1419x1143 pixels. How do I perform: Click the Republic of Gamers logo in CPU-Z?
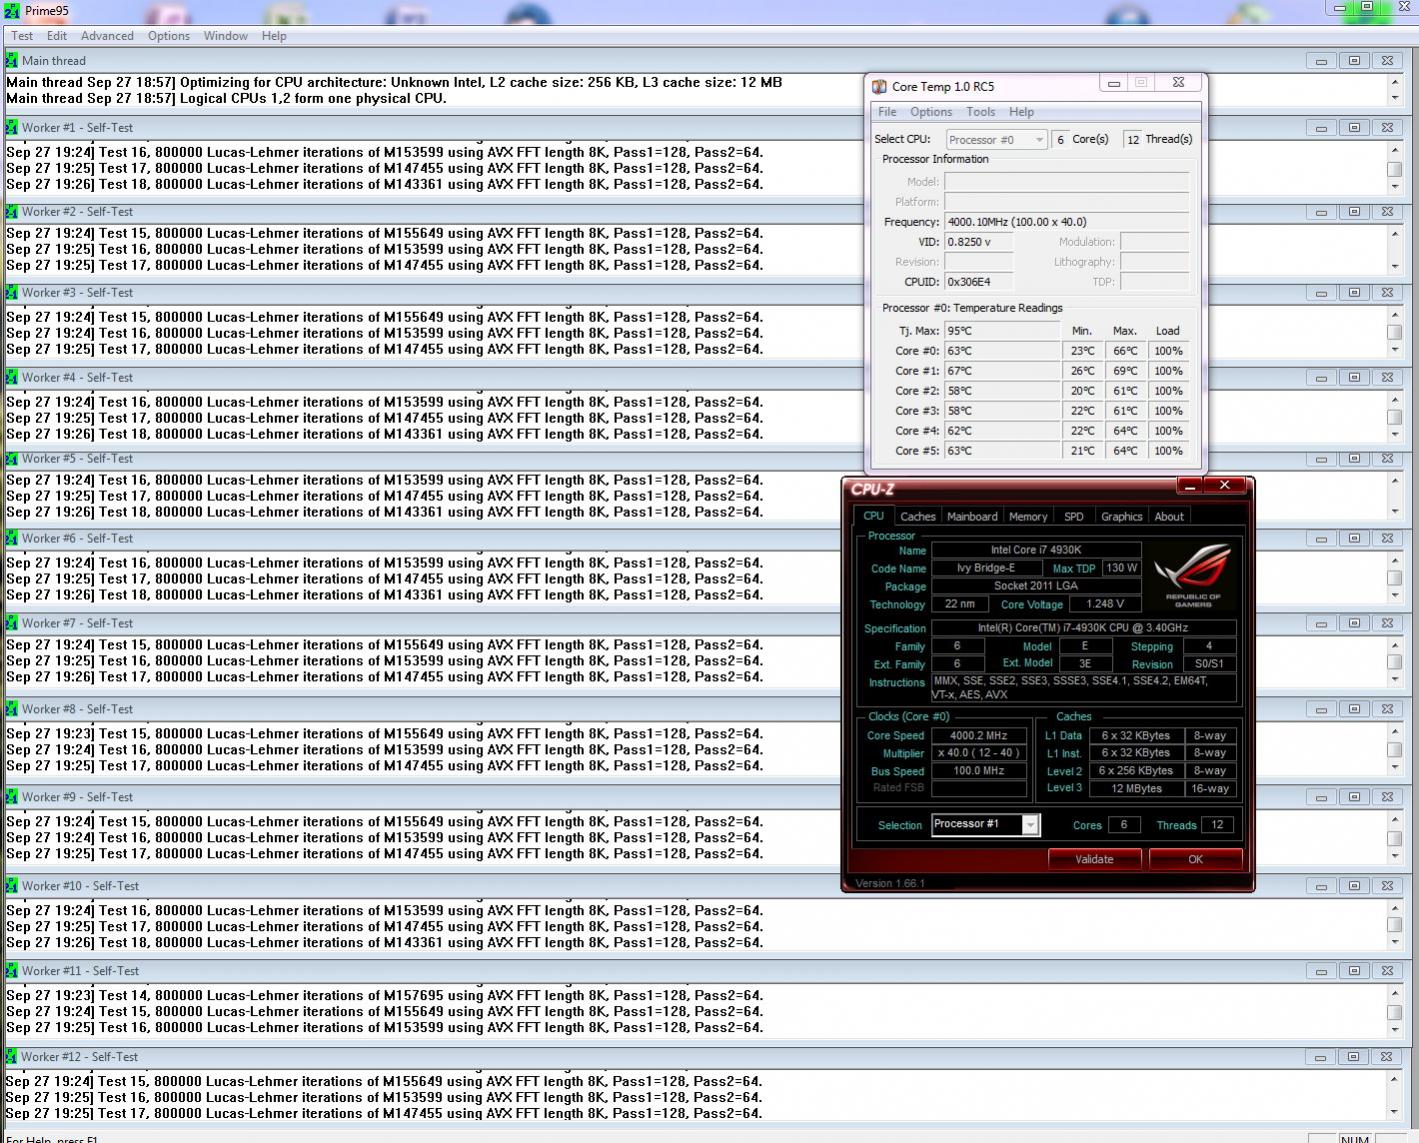point(1193,576)
